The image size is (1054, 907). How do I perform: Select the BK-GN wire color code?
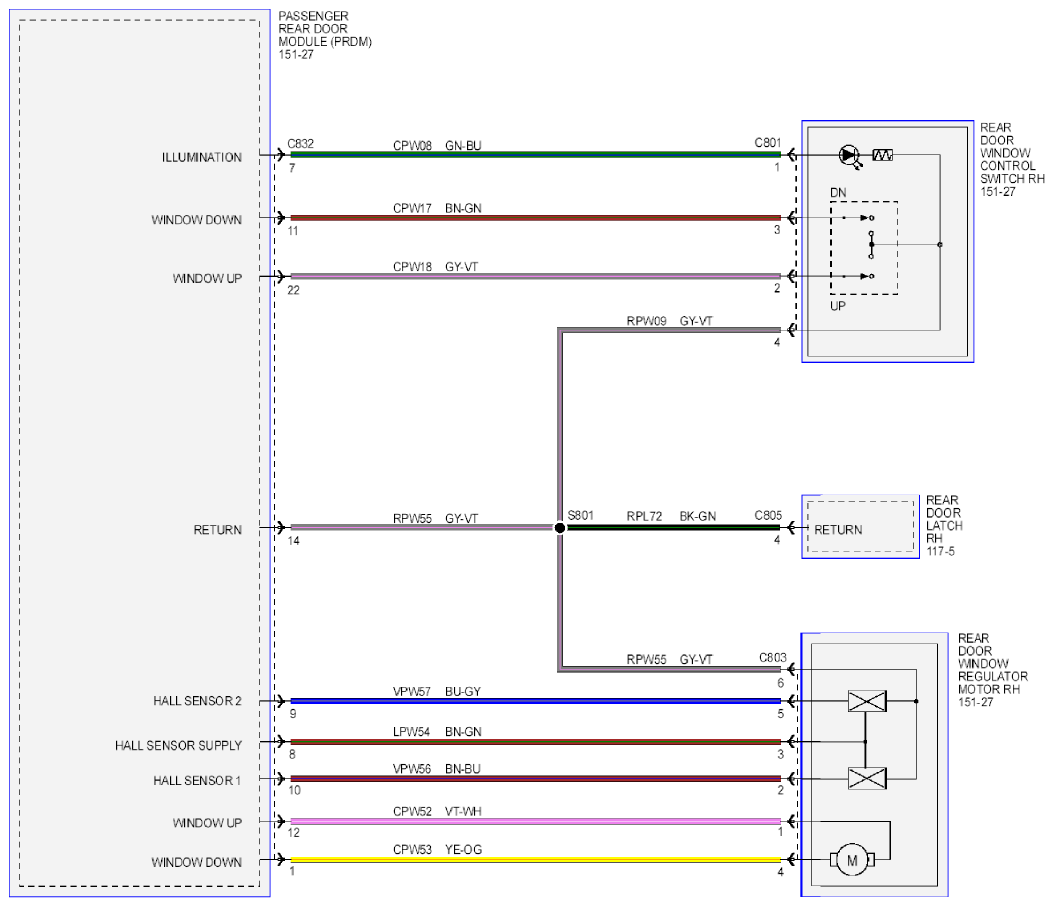pos(698,516)
